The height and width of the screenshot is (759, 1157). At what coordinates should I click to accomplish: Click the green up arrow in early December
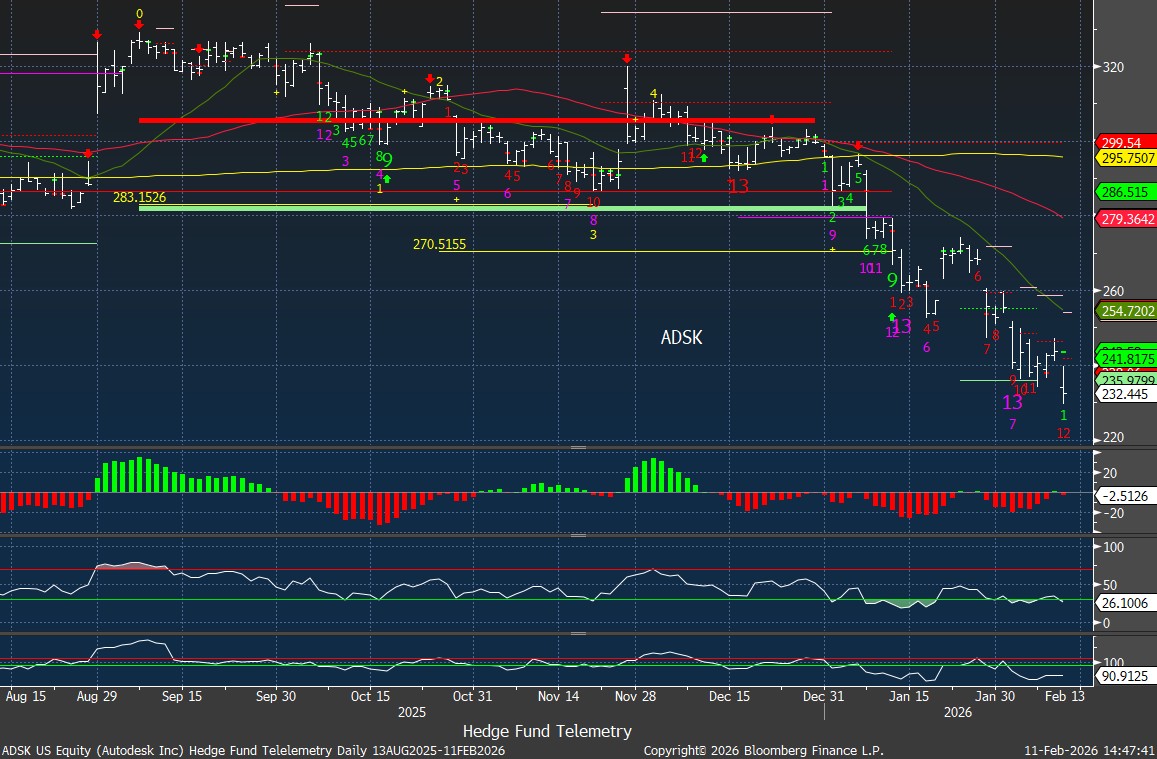tap(704, 157)
